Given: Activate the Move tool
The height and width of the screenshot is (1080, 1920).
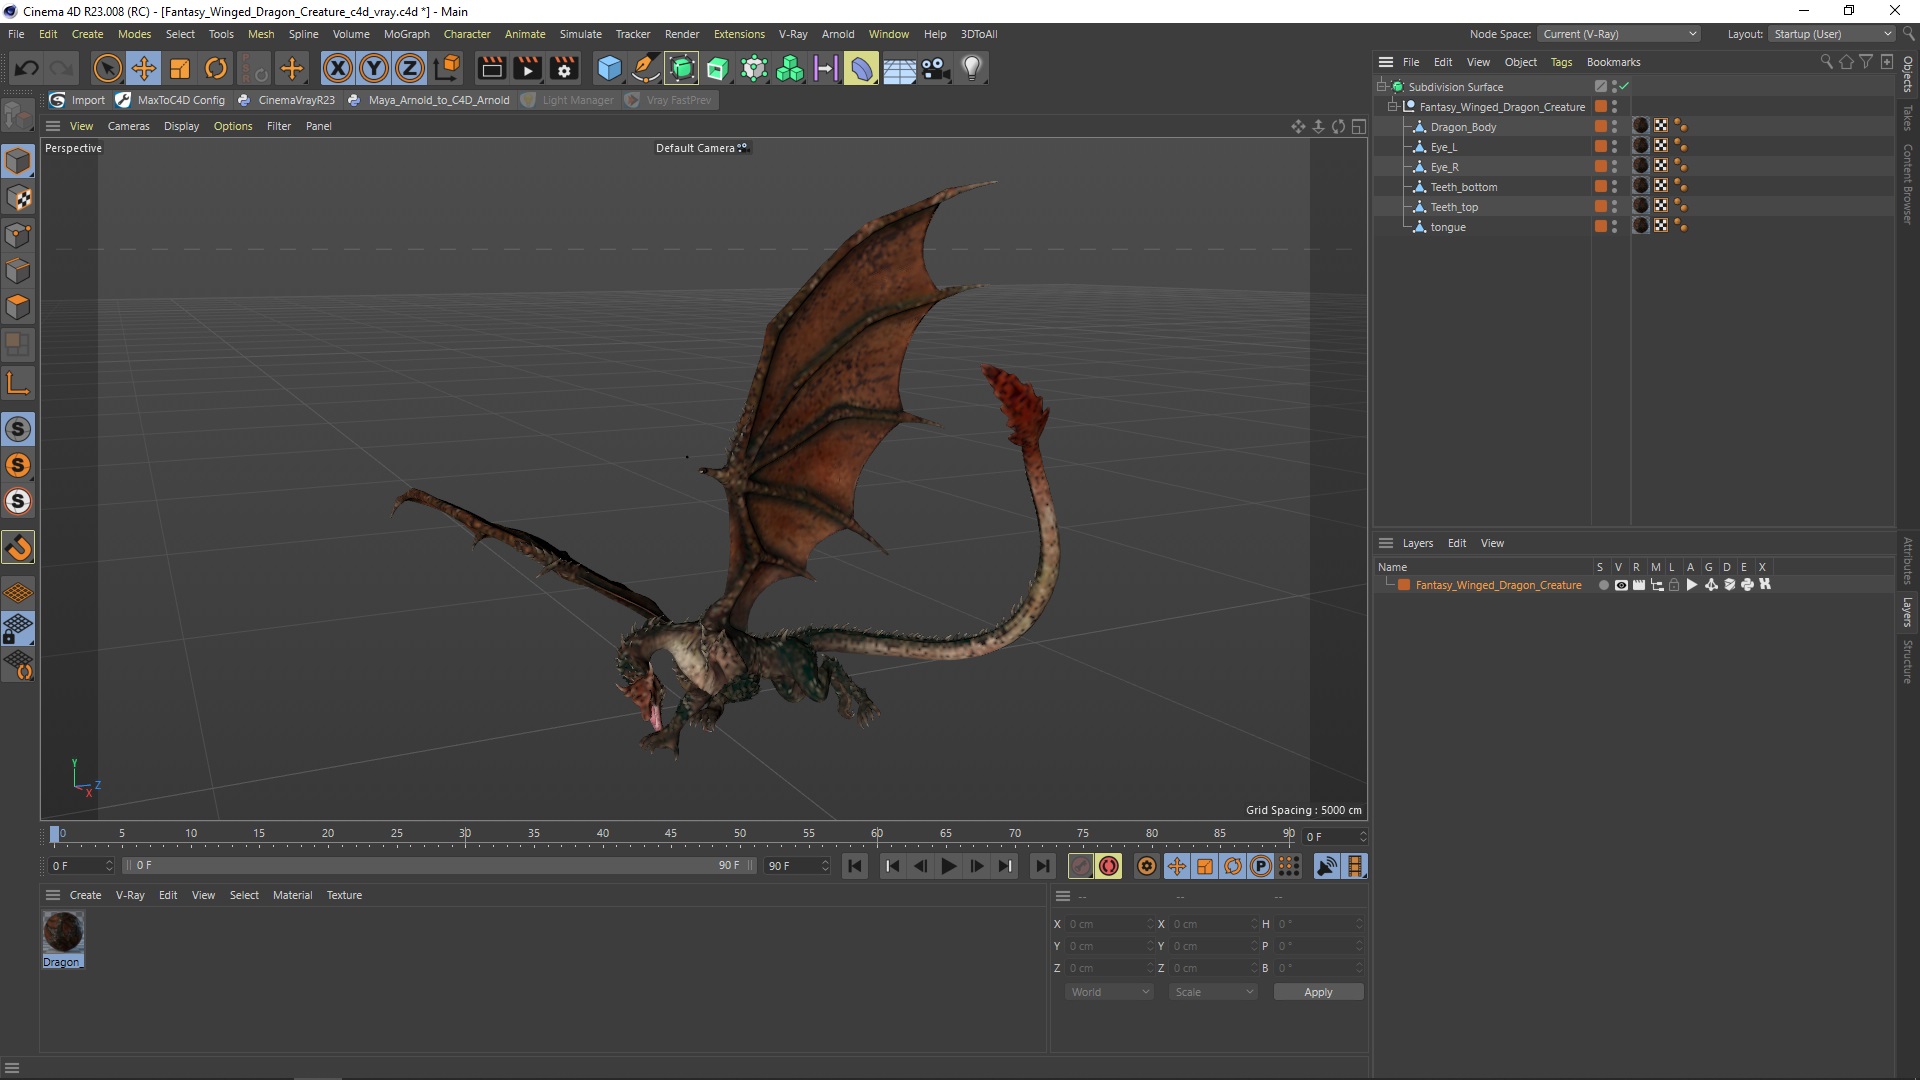Looking at the screenshot, I should [144, 68].
